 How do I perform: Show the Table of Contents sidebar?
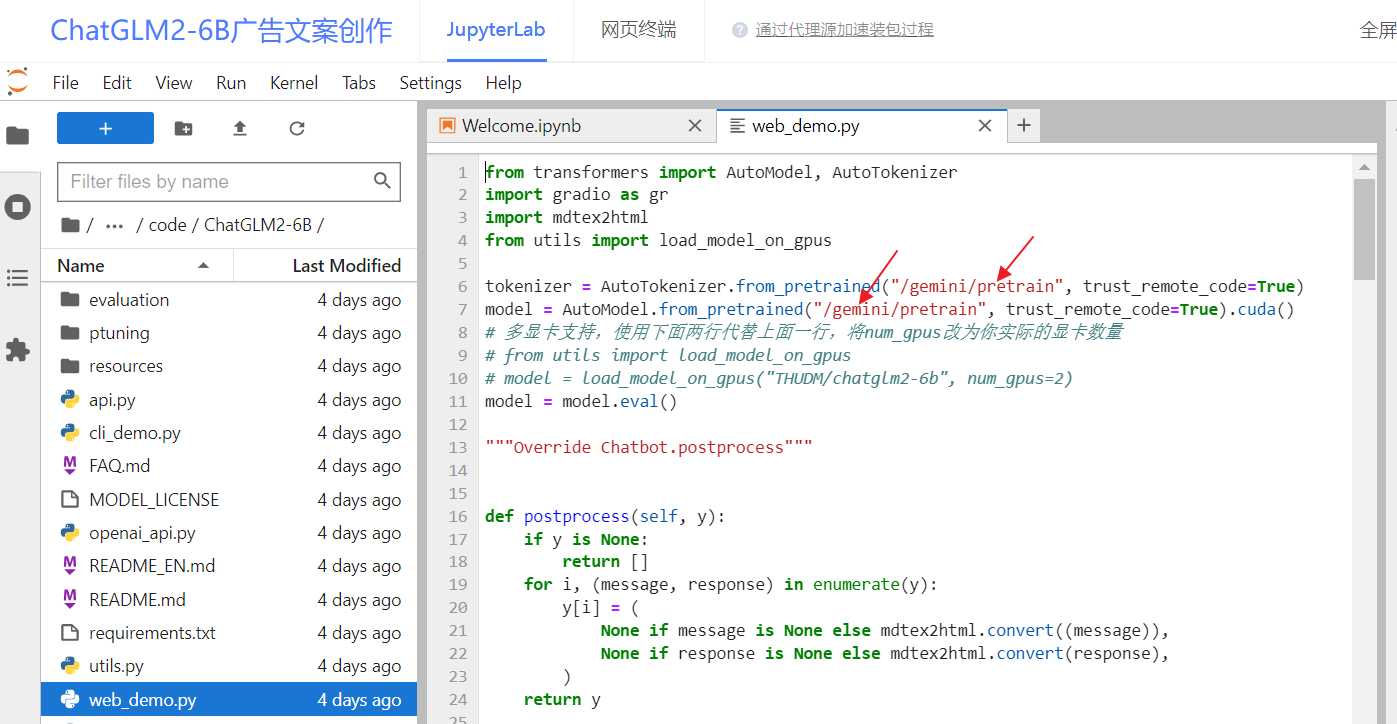pyautogui.click(x=18, y=278)
